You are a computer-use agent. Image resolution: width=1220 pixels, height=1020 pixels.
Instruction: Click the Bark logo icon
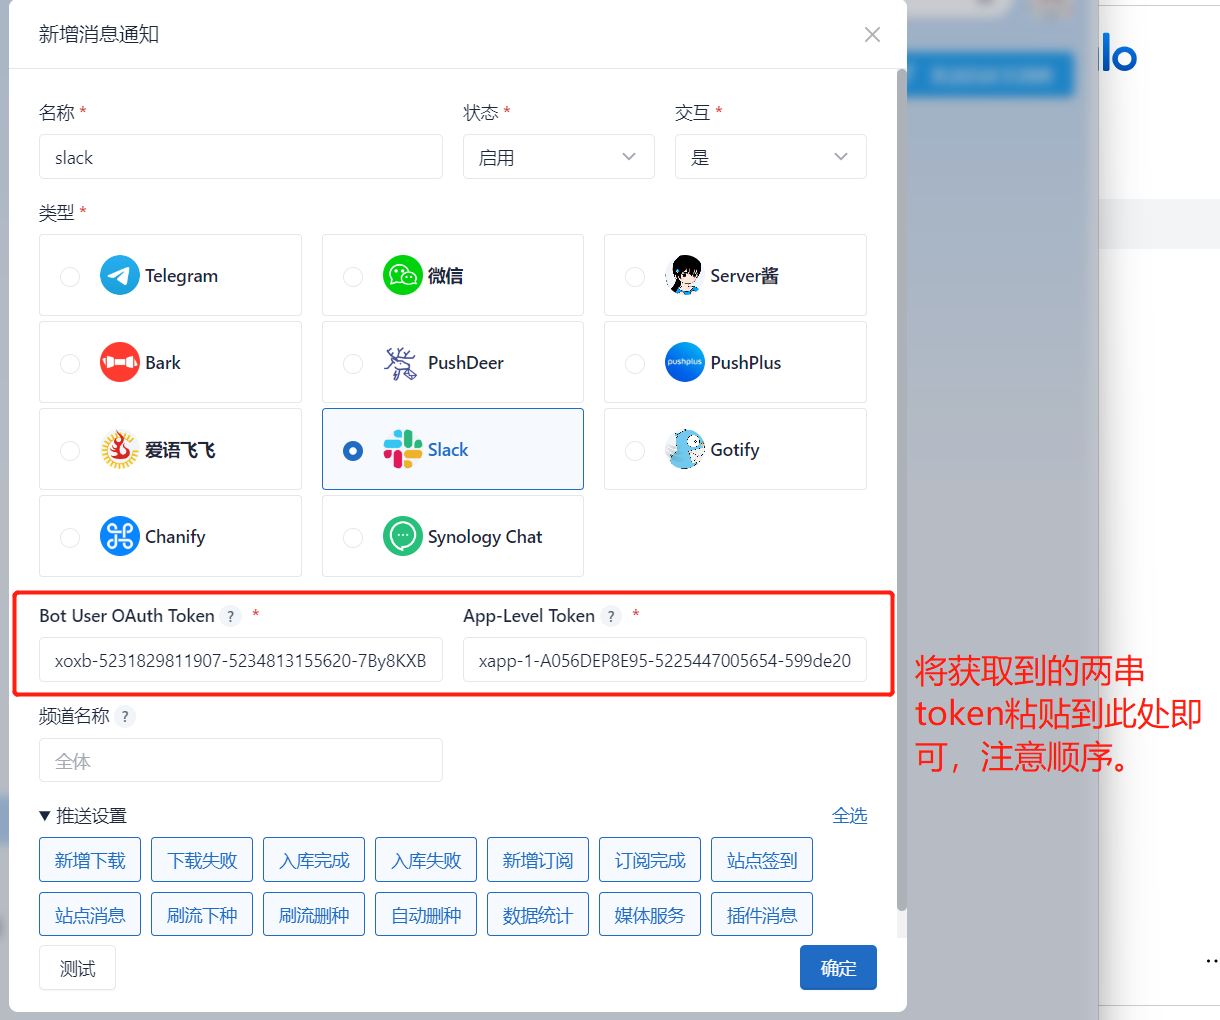pyautogui.click(x=120, y=362)
